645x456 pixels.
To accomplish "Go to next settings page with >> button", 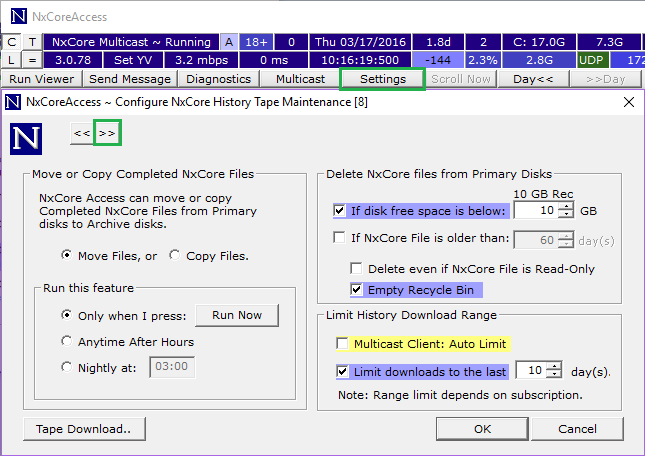I will (x=107, y=133).
